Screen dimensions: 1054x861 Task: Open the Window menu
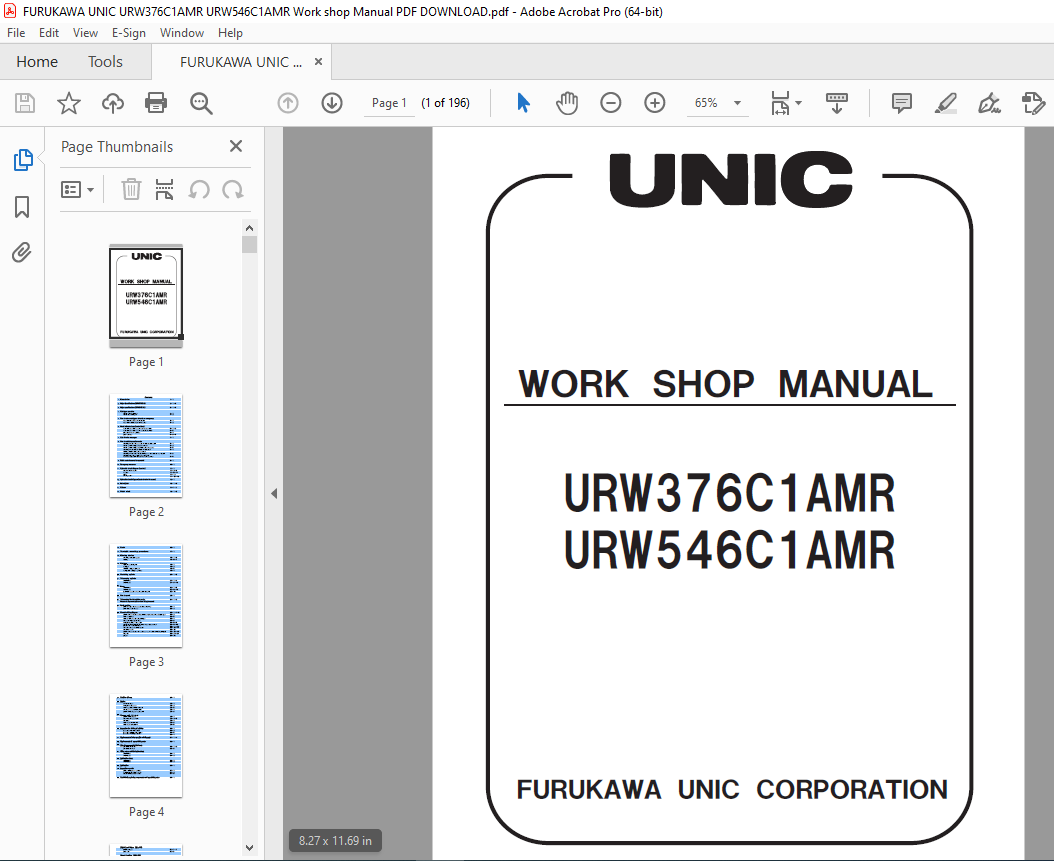click(x=181, y=33)
